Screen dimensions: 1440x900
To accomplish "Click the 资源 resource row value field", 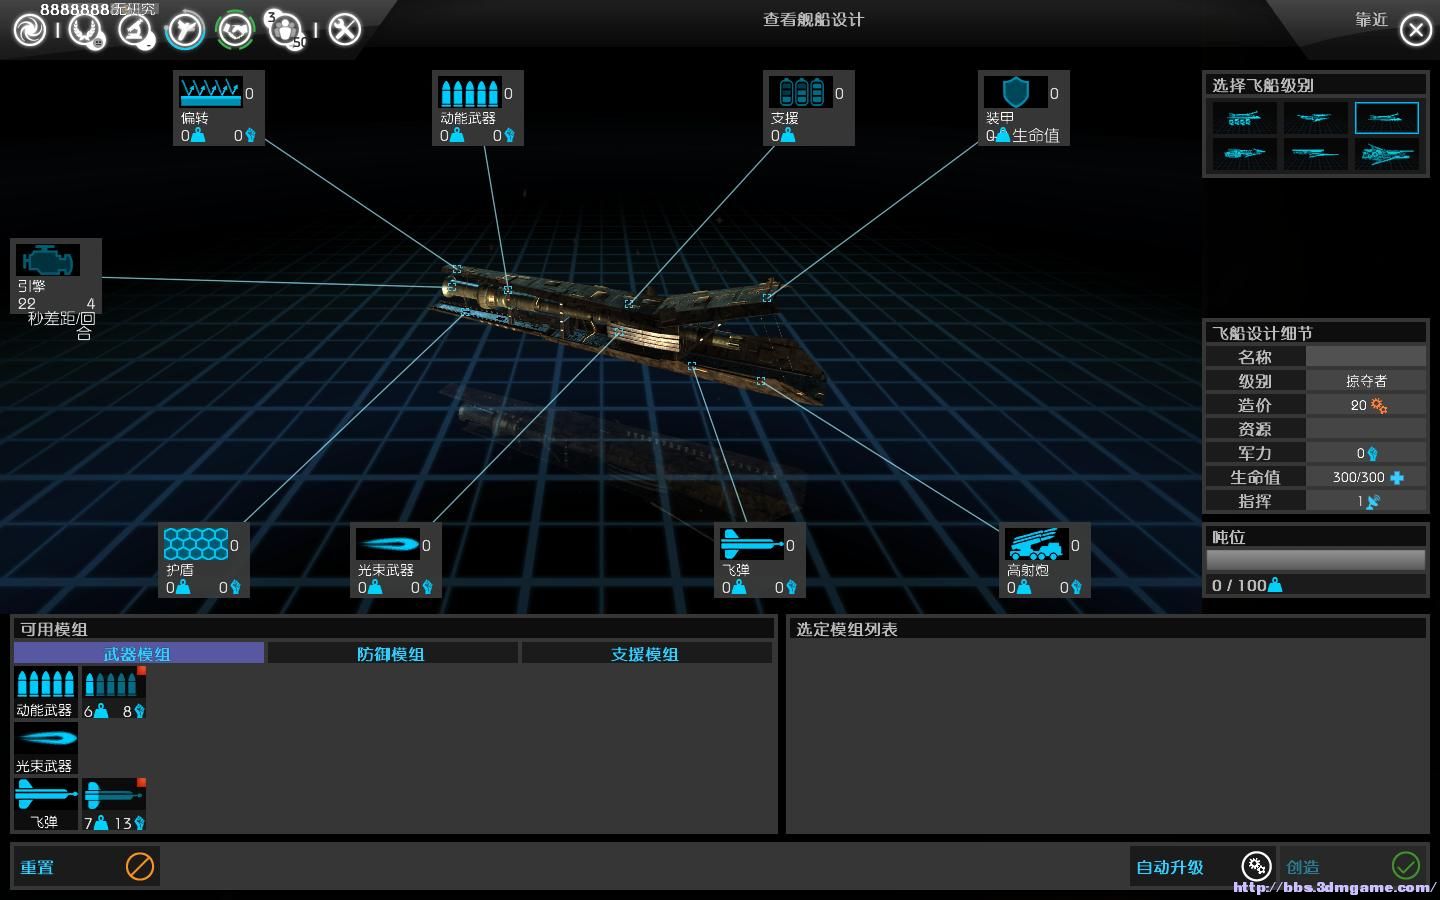I will pyautogui.click(x=1366, y=429).
